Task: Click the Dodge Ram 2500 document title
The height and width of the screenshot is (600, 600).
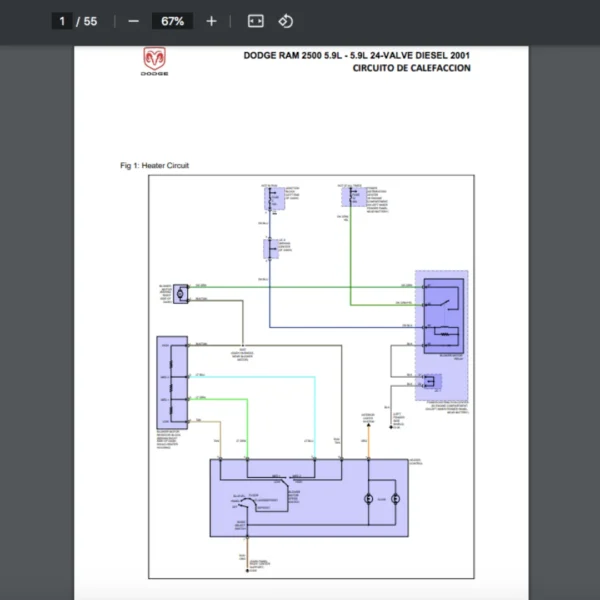Action: (356, 55)
